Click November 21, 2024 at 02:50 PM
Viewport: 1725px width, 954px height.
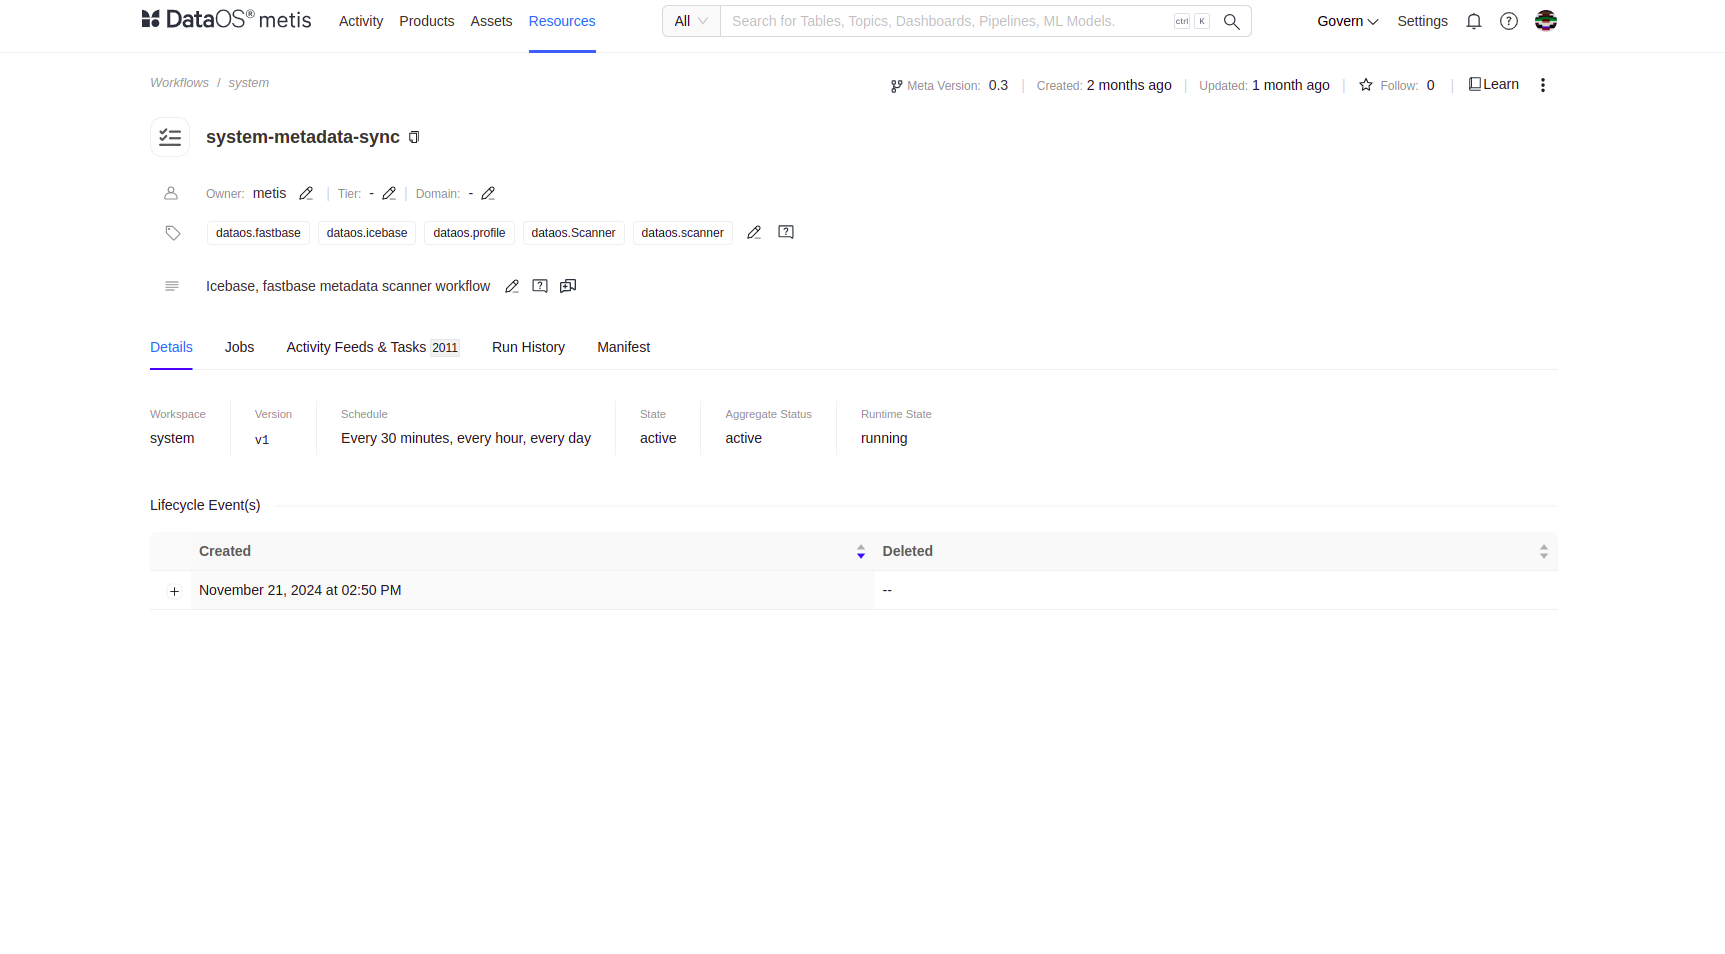(x=300, y=591)
